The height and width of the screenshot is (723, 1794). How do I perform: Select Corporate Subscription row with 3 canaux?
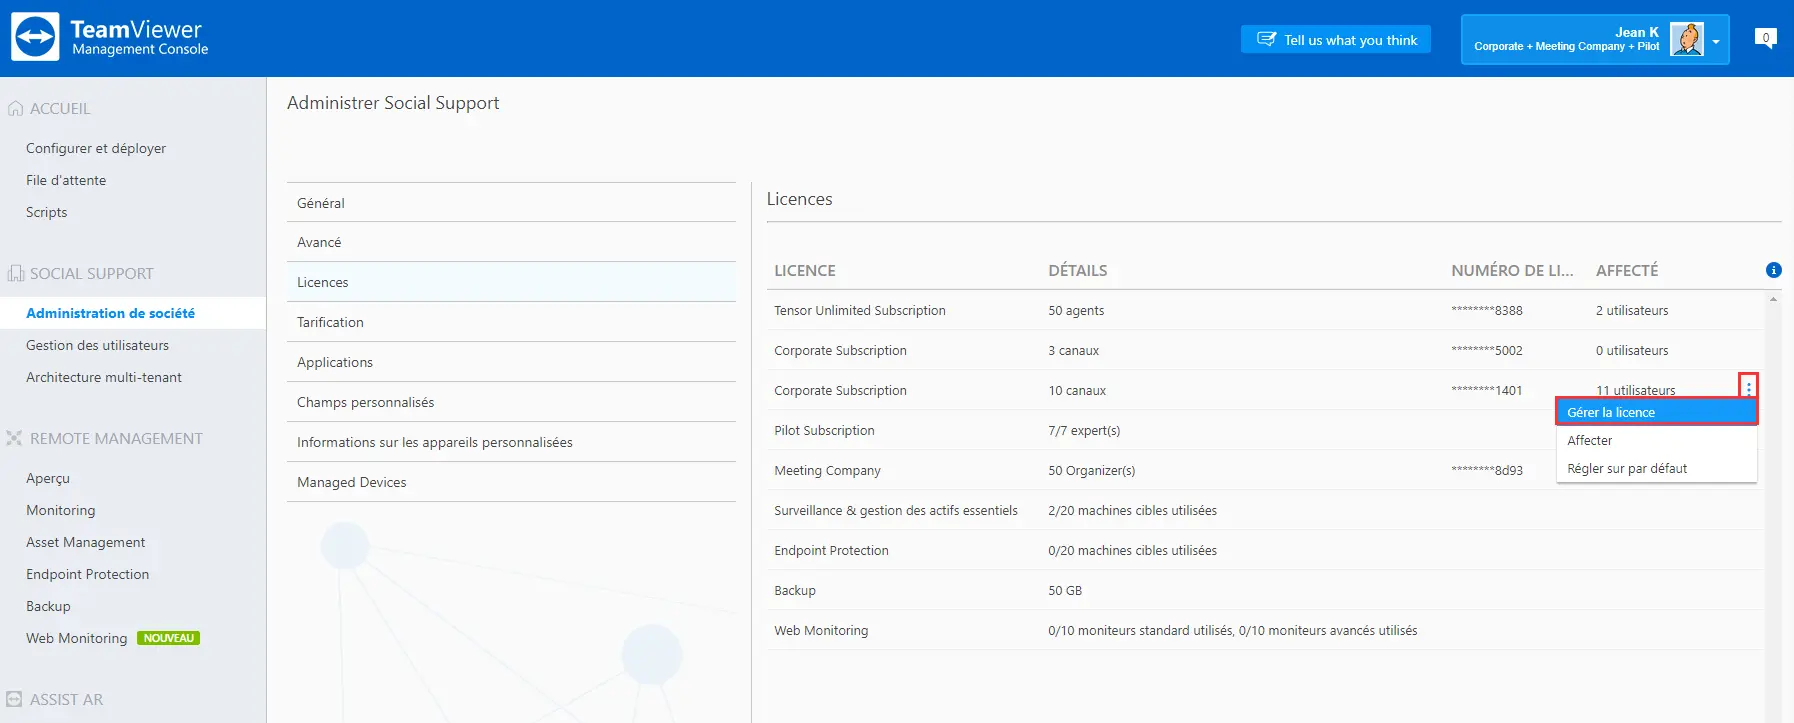pos(1264,350)
